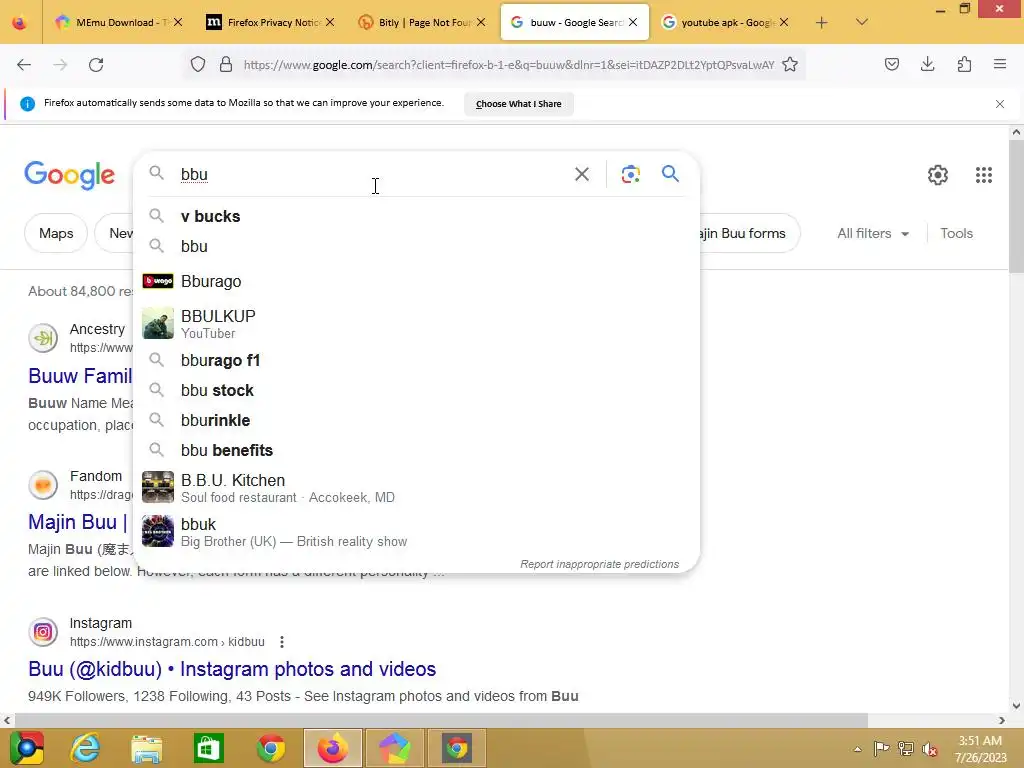Click the Google logo

click(x=69, y=175)
